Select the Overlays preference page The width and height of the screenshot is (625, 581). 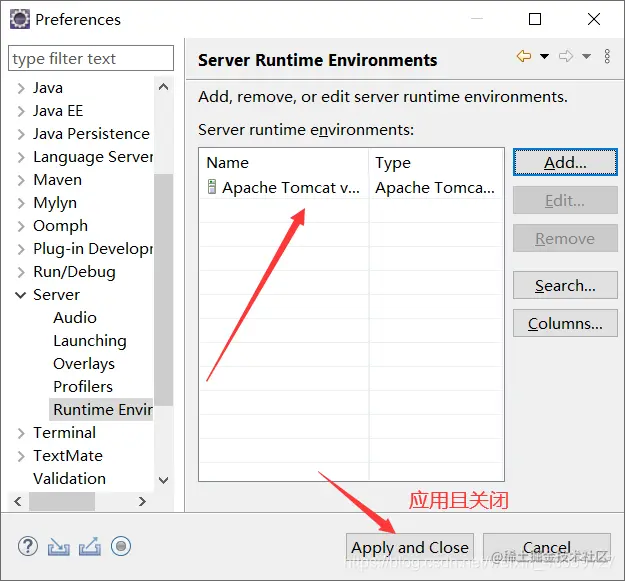coord(84,364)
